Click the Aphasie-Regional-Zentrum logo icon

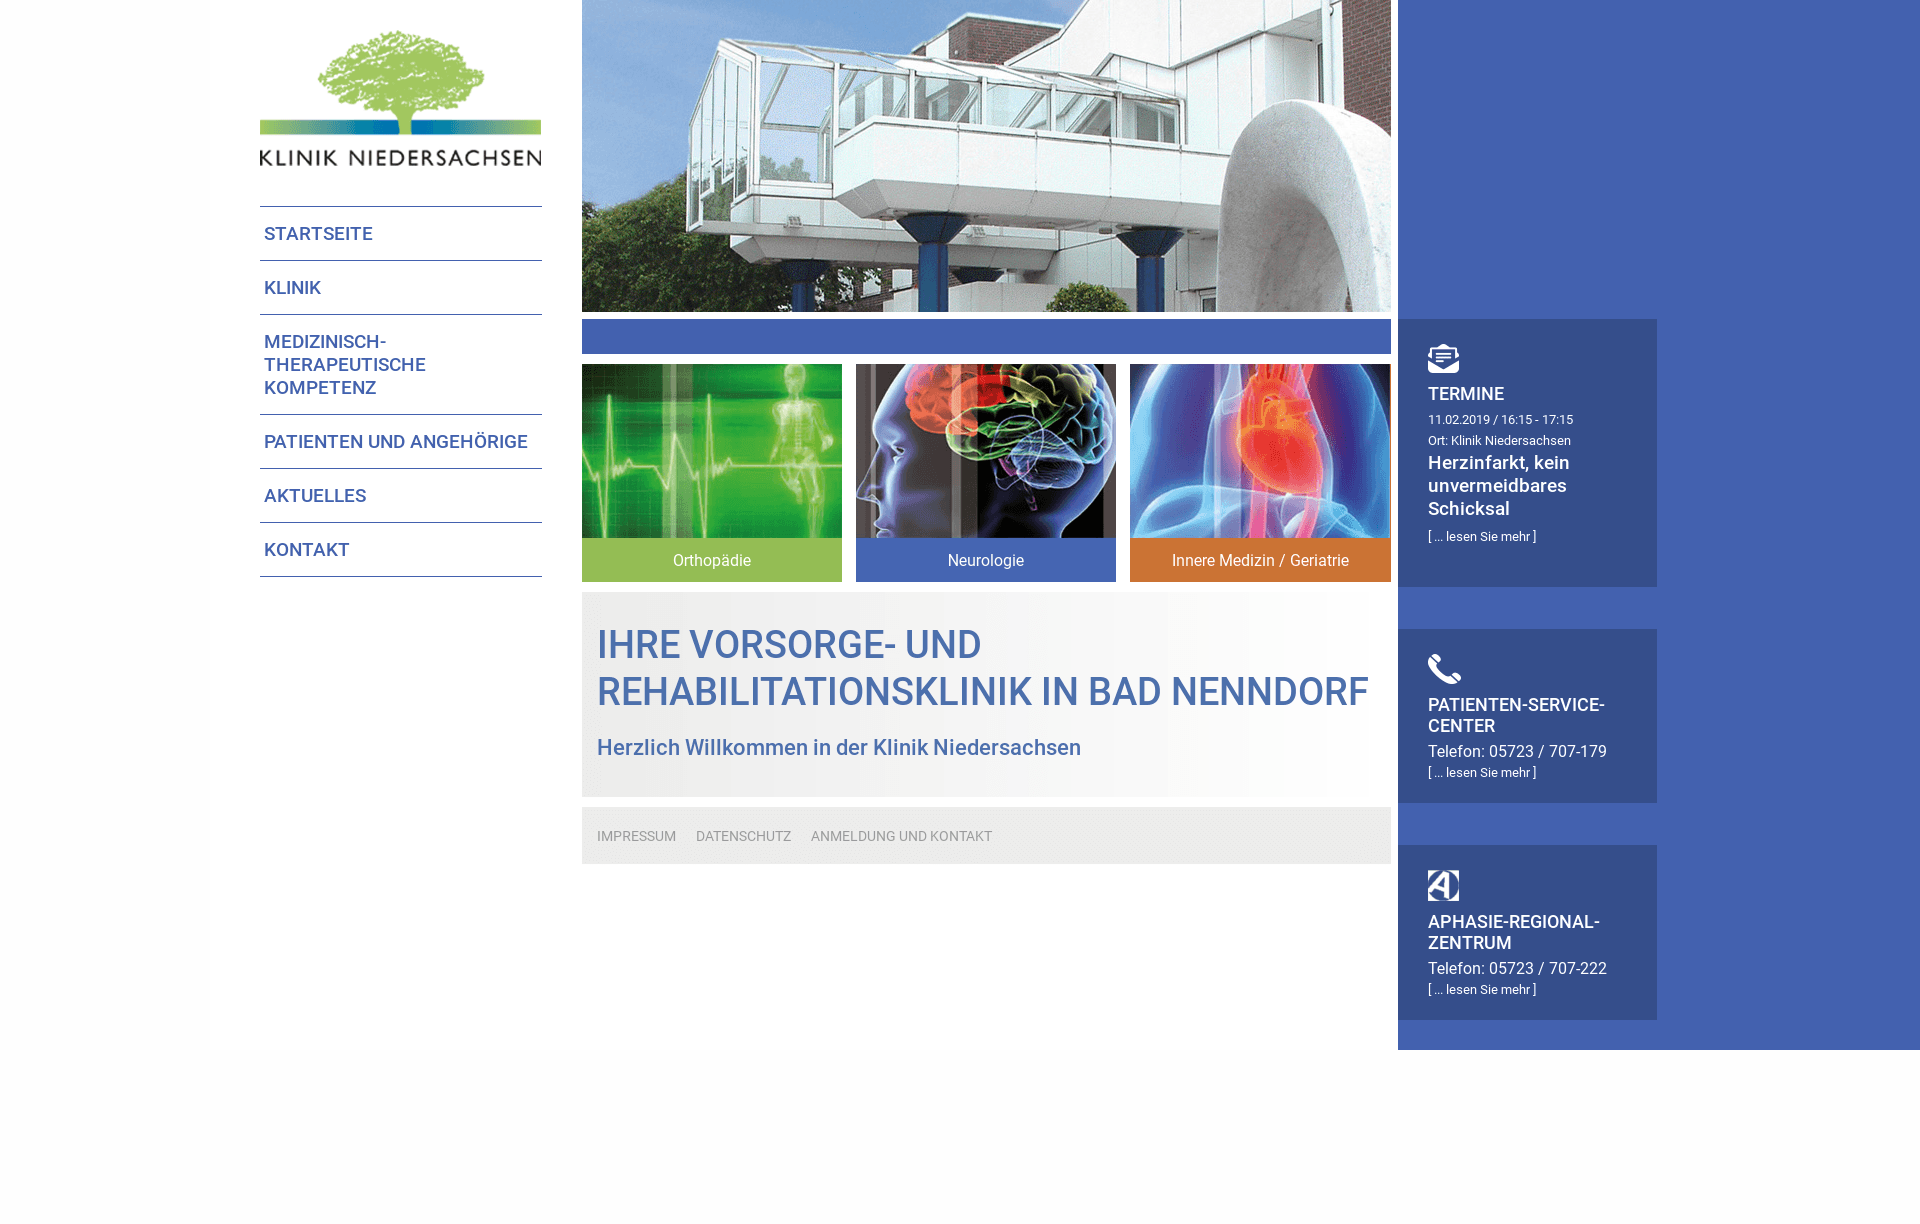[1443, 886]
